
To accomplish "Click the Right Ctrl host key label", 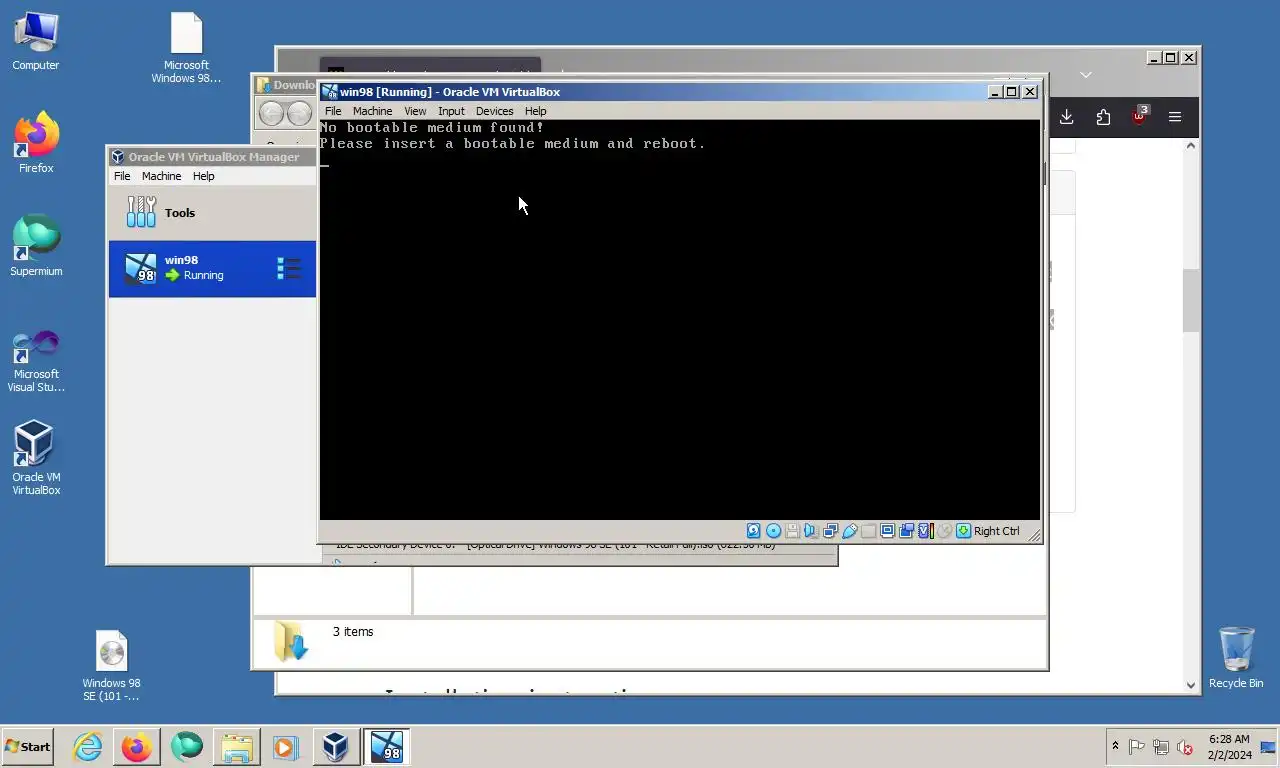I will point(997,531).
